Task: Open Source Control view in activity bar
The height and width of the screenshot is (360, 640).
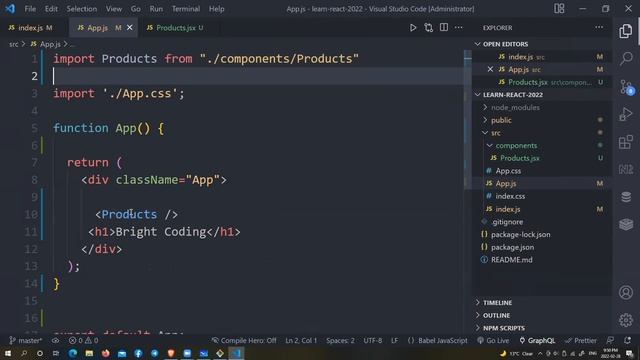Action: point(626,87)
